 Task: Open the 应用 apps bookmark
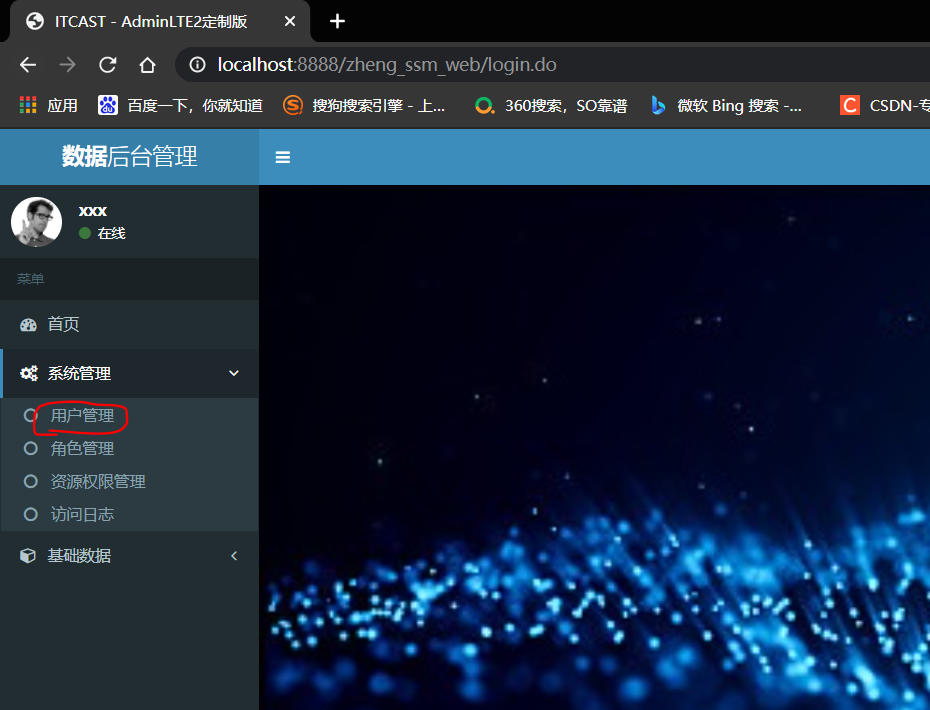click(49, 106)
